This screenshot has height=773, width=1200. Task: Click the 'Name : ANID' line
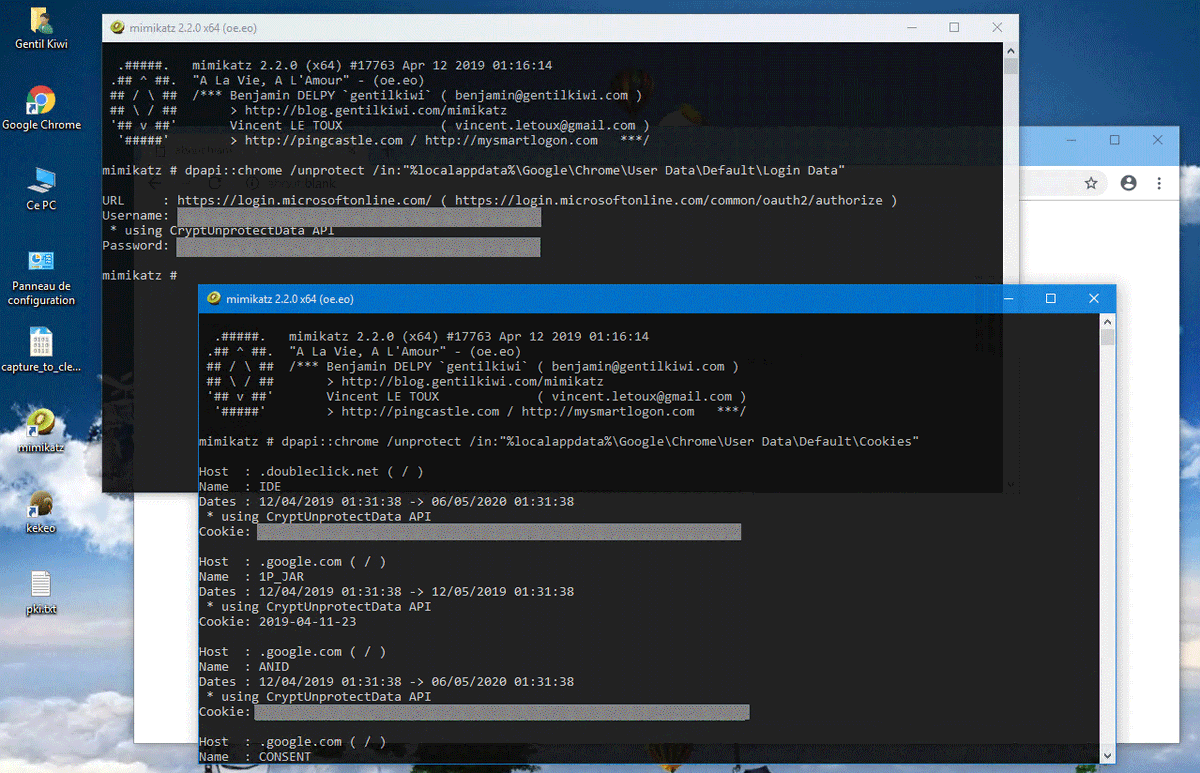tap(244, 667)
